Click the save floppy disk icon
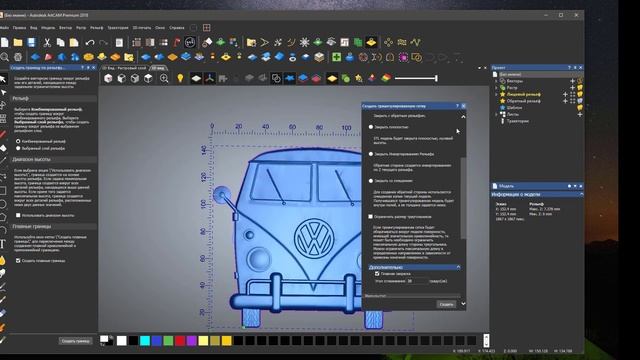 click(x=31, y=42)
